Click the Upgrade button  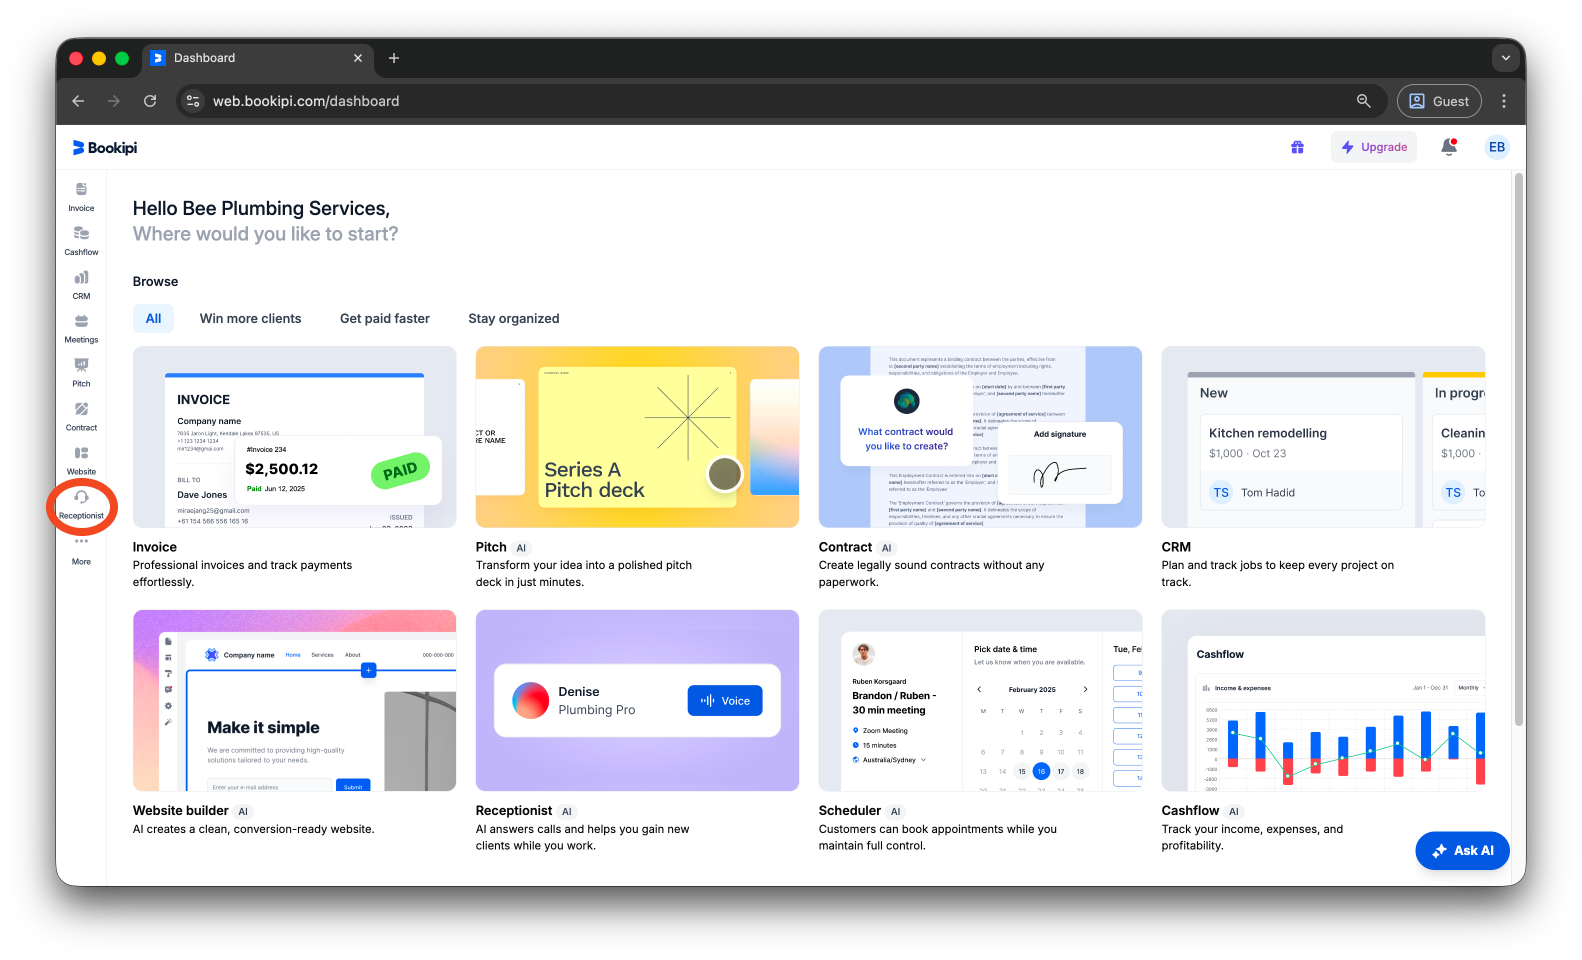(x=1374, y=147)
